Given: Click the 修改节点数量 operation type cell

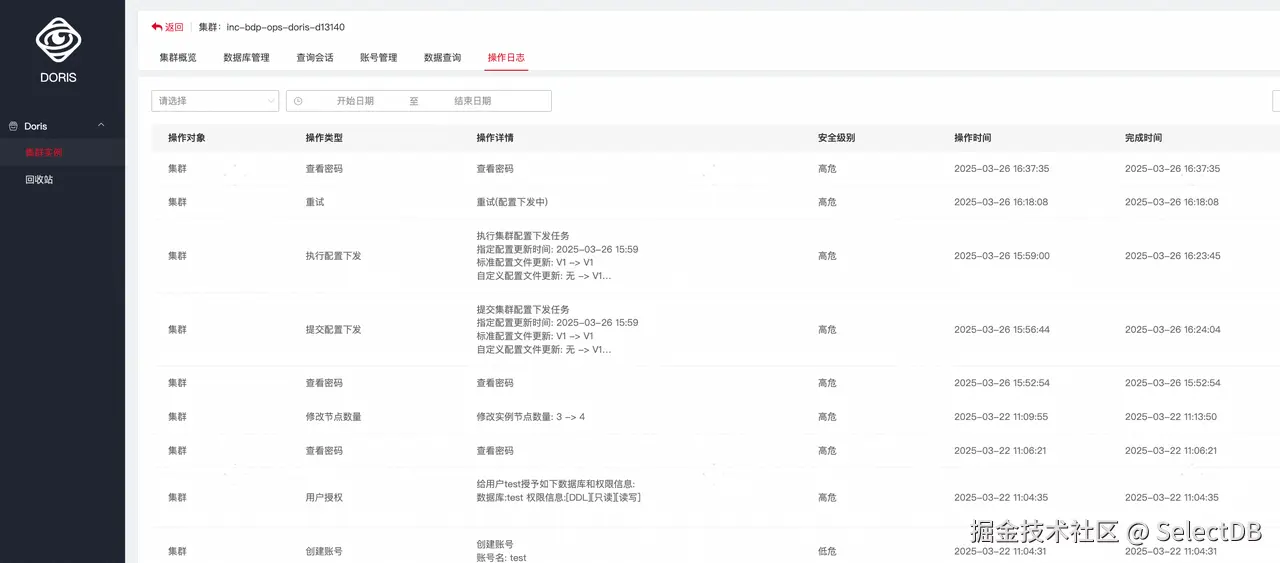Looking at the screenshot, I should (333, 417).
